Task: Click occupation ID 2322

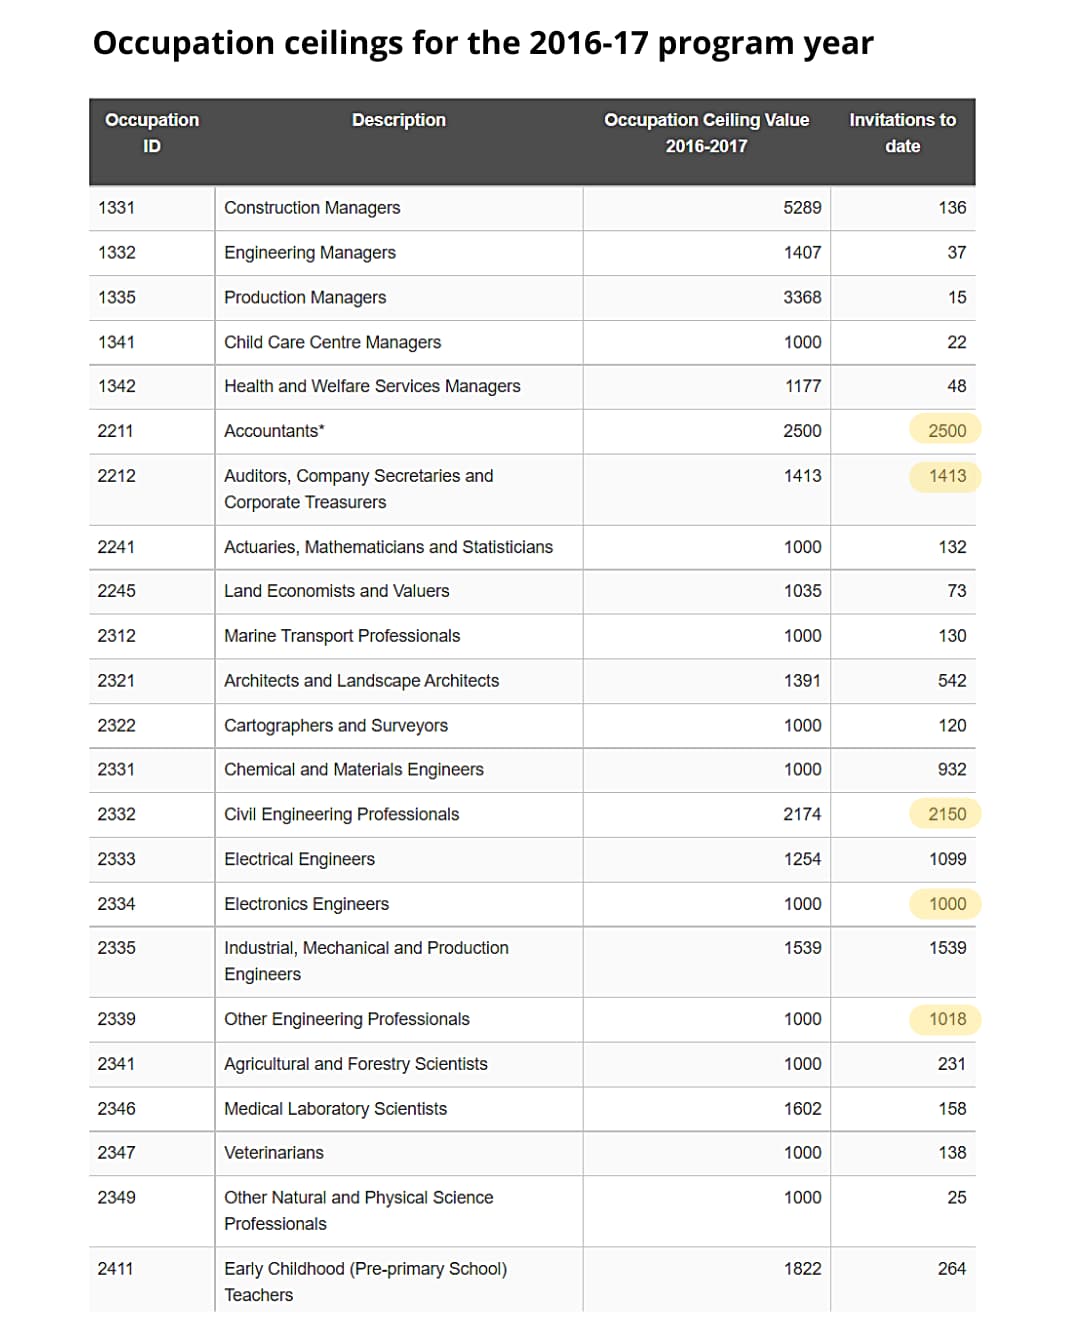Action: [x=116, y=726]
